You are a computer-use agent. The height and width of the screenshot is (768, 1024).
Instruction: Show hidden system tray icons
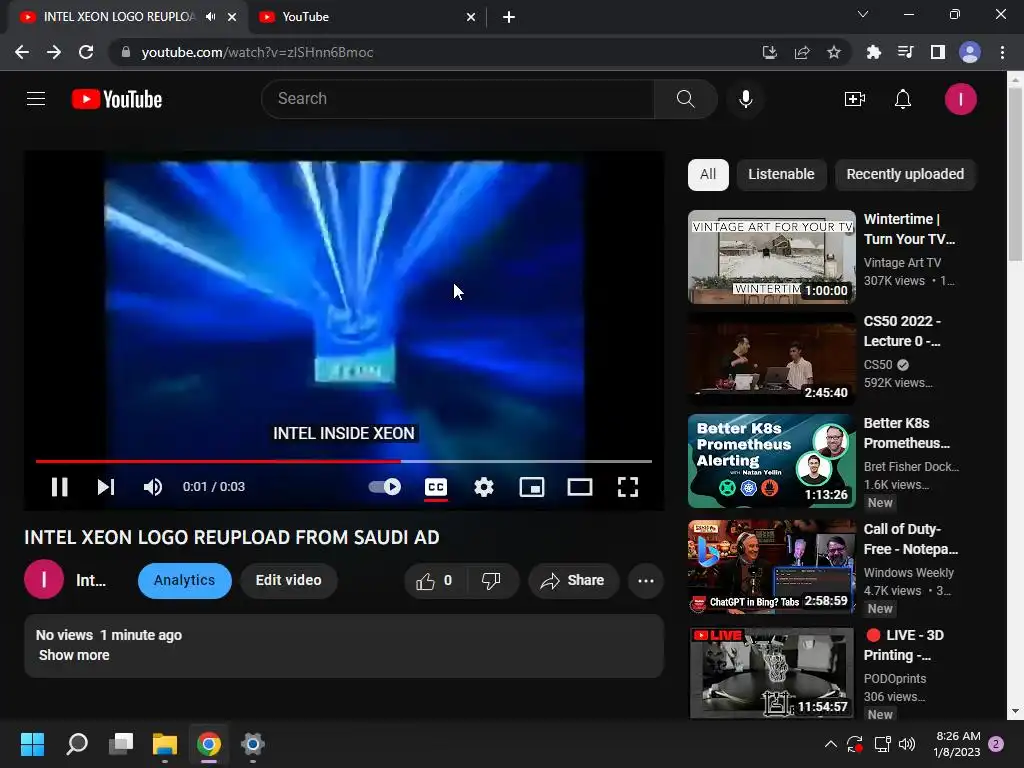coord(831,744)
